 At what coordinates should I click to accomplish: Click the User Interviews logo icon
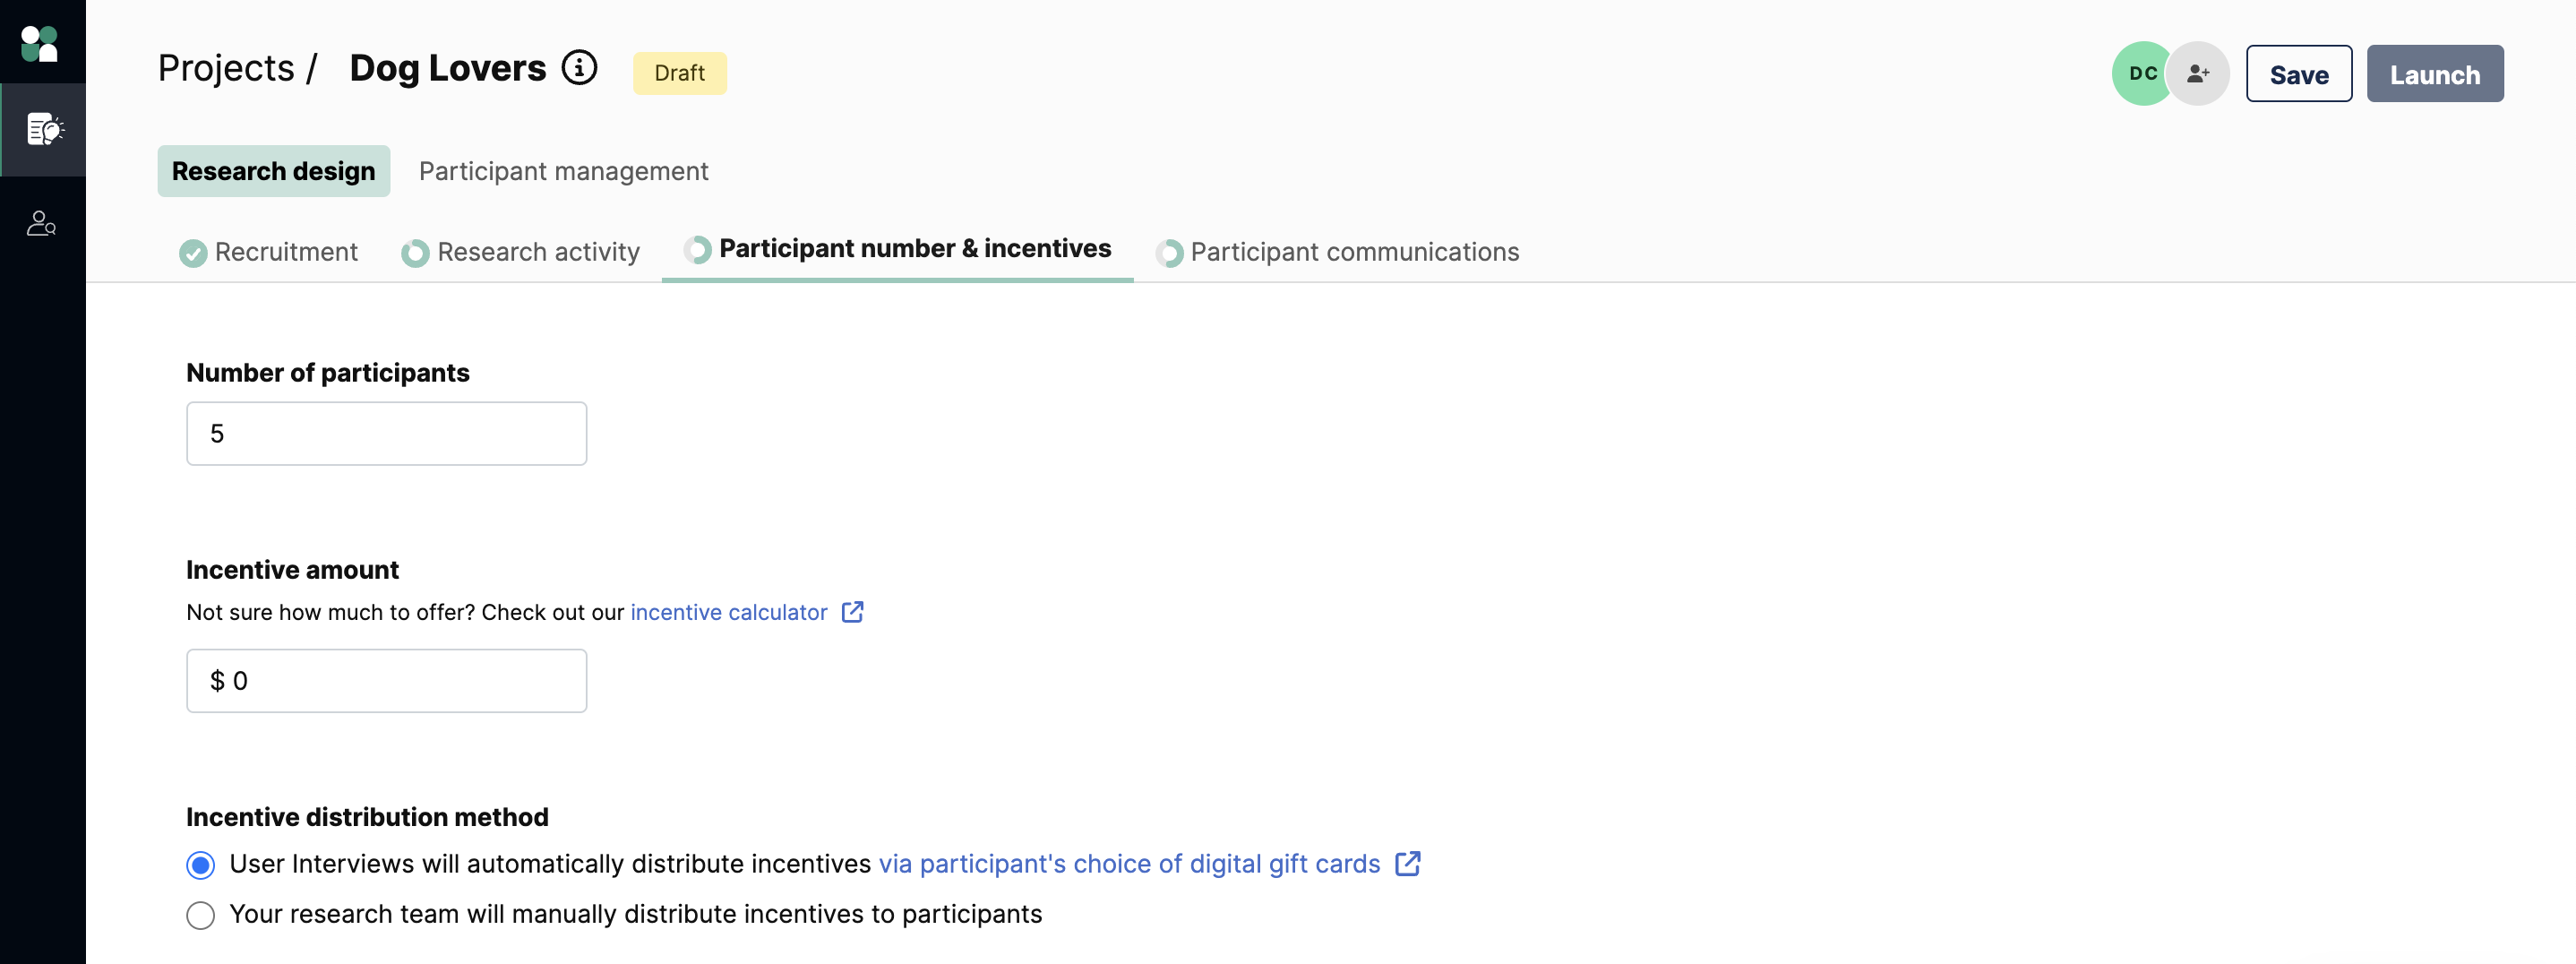coord(40,43)
